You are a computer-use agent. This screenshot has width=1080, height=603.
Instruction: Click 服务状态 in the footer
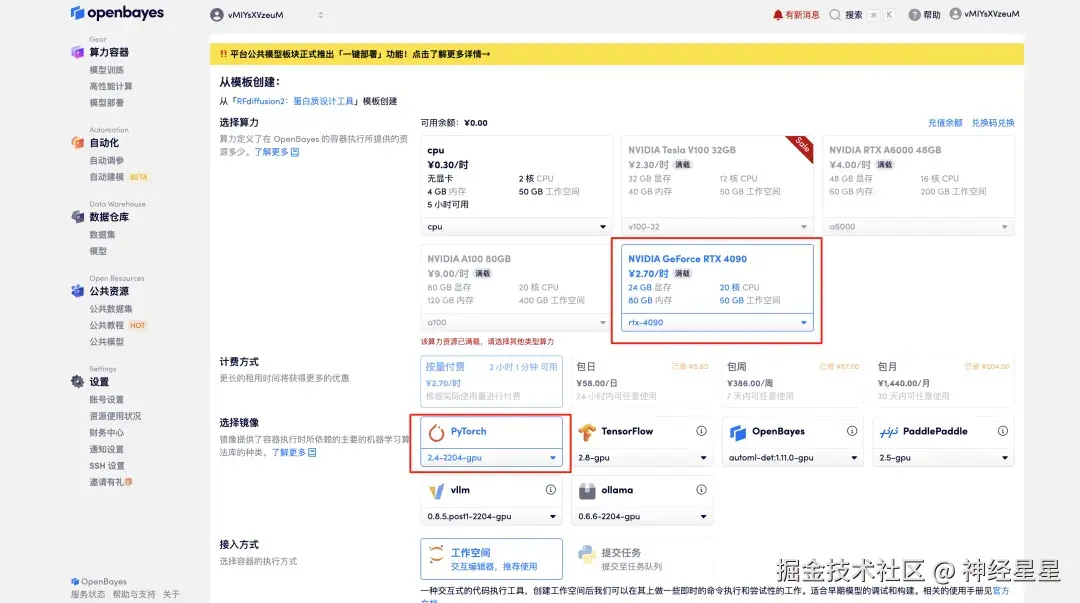click(x=87, y=594)
